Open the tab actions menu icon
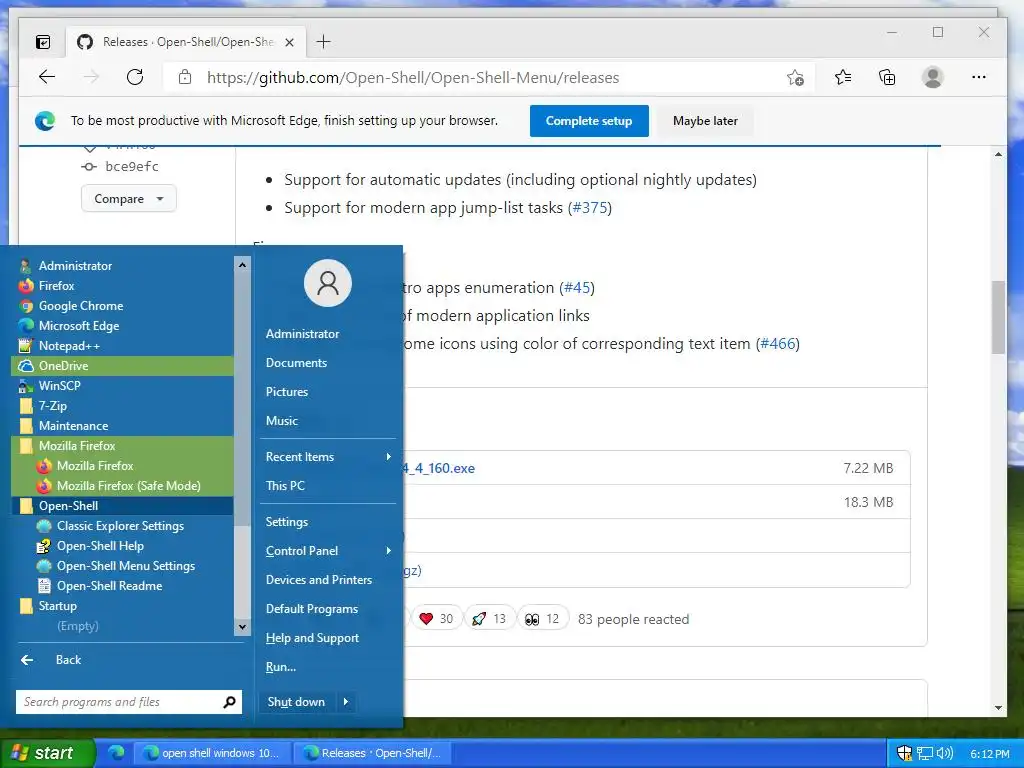Image resolution: width=1024 pixels, height=768 pixels. click(42, 42)
